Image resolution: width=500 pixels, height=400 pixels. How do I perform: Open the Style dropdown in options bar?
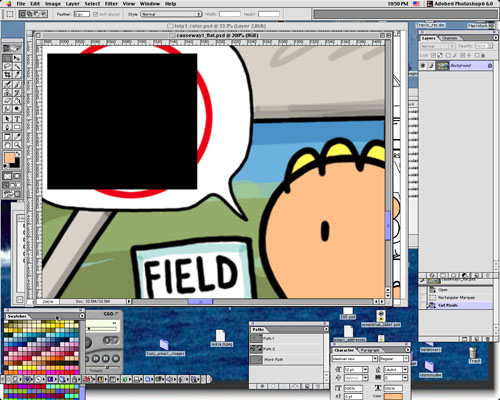(171, 14)
